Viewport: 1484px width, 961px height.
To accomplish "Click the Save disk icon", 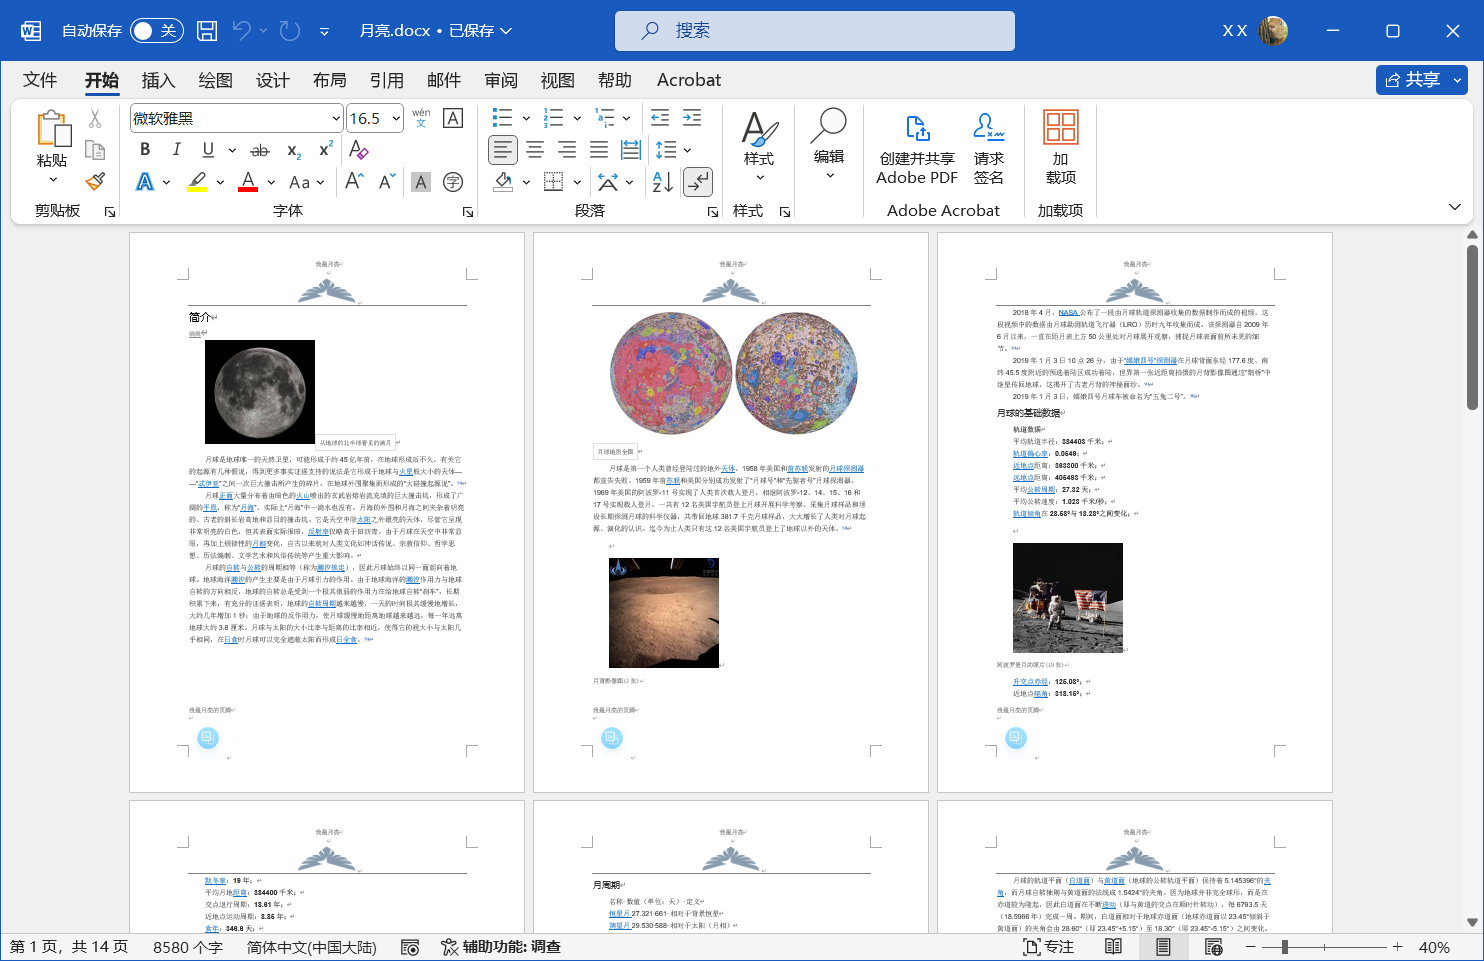I will (x=207, y=31).
